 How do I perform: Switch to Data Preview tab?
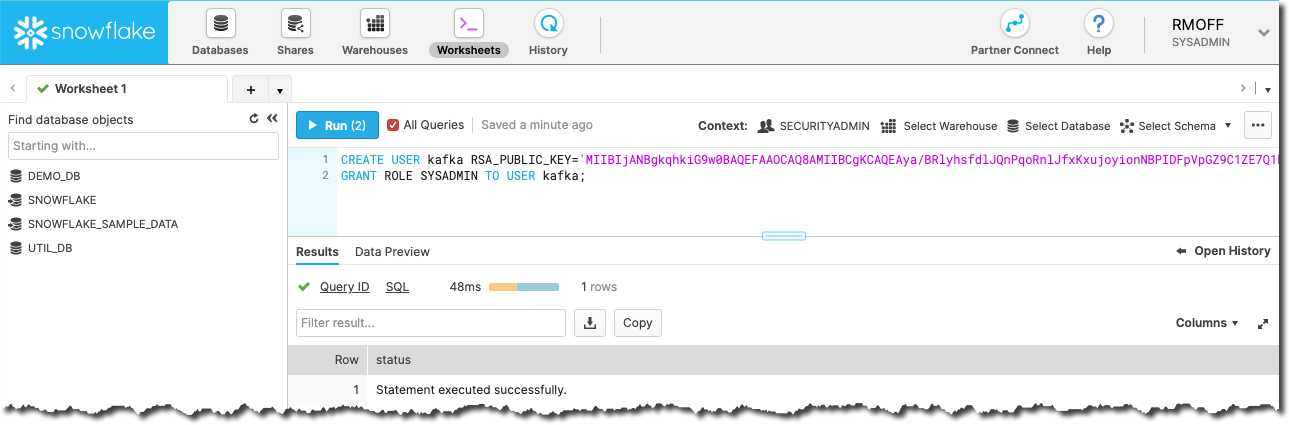[x=392, y=252]
